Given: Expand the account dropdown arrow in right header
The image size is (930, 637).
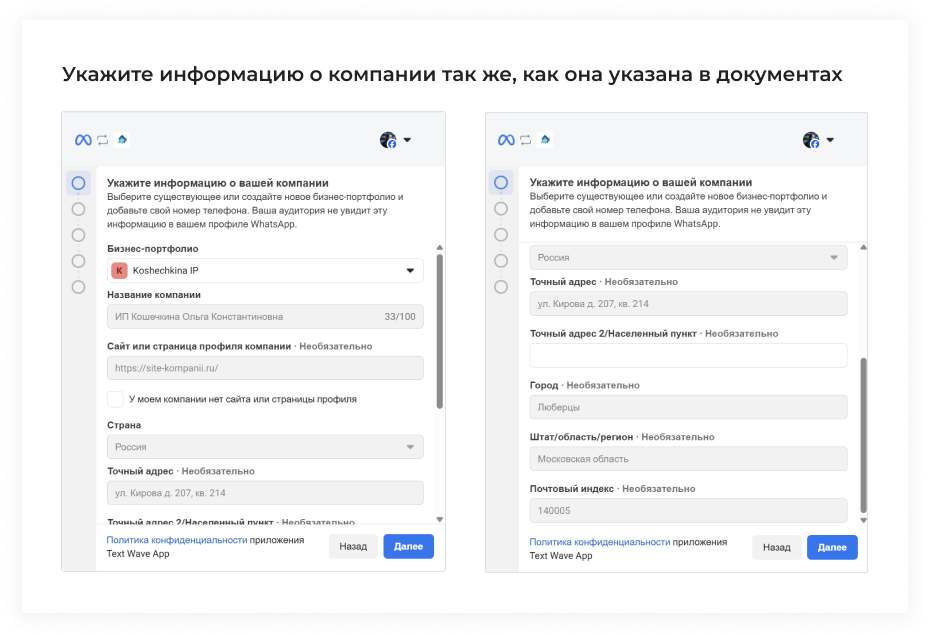Looking at the screenshot, I should point(828,140).
